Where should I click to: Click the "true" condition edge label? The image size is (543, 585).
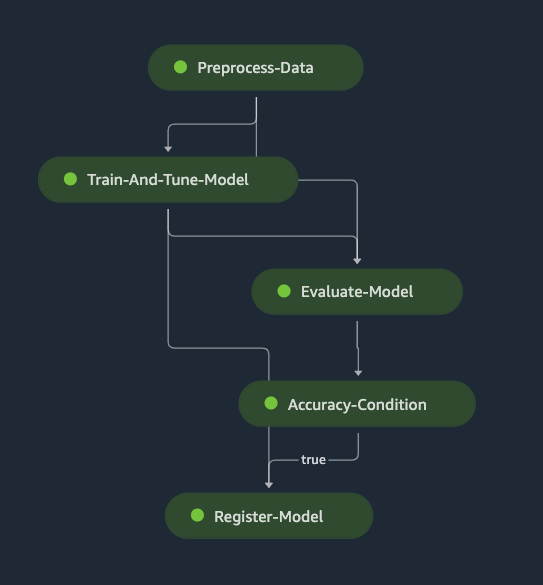coord(313,460)
